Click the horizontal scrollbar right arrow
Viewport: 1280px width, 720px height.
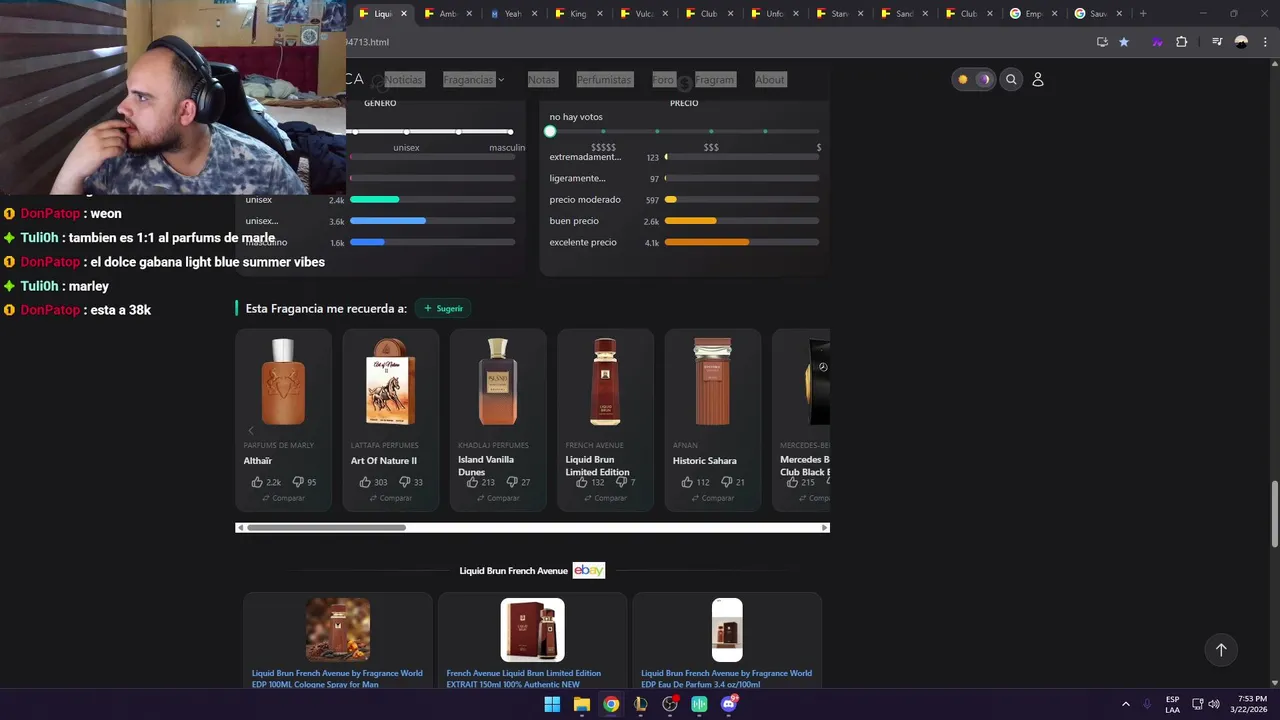tap(825, 528)
